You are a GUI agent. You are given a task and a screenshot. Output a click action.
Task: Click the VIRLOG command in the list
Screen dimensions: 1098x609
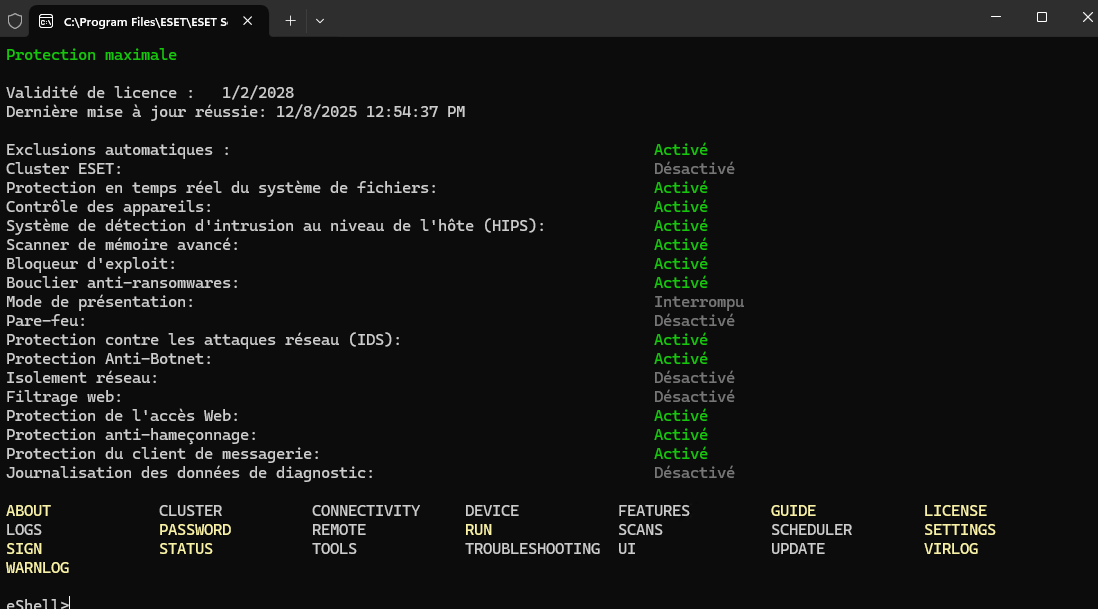pyautogui.click(x=950, y=549)
